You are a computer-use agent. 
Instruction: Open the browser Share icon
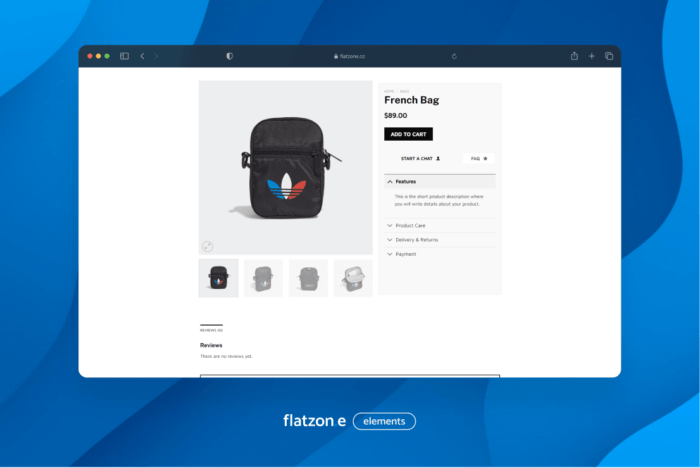pyautogui.click(x=574, y=56)
